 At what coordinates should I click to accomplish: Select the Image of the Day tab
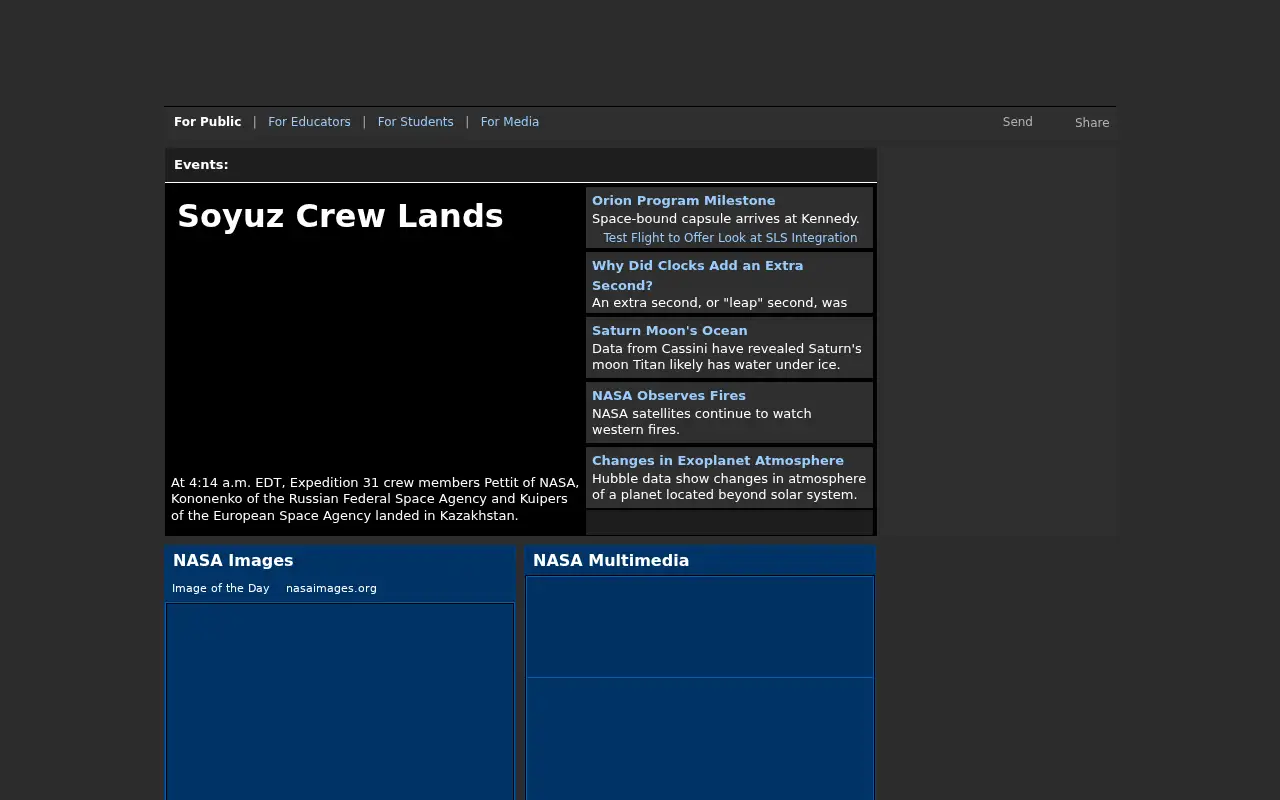[220, 588]
